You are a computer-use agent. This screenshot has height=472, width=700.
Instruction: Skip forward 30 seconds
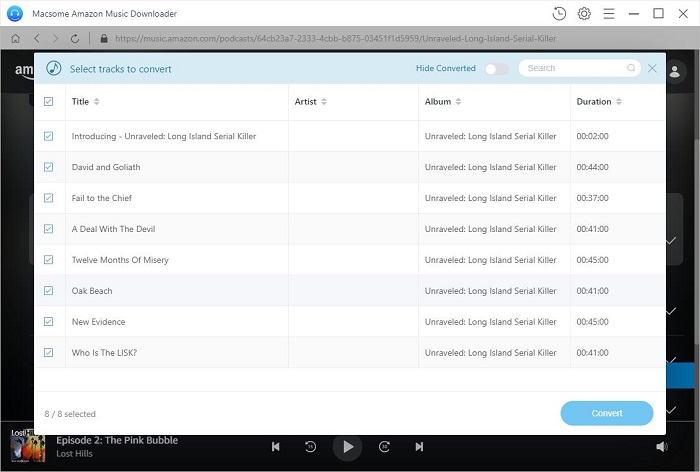click(384, 447)
